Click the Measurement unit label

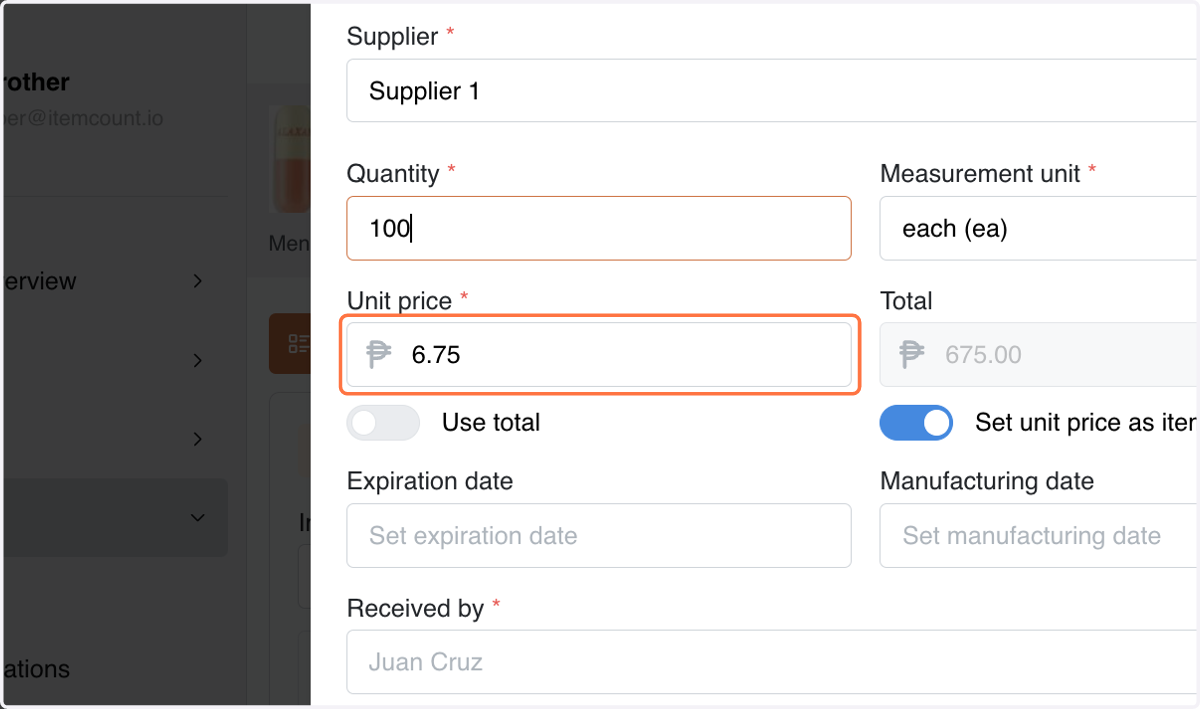click(x=980, y=174)
